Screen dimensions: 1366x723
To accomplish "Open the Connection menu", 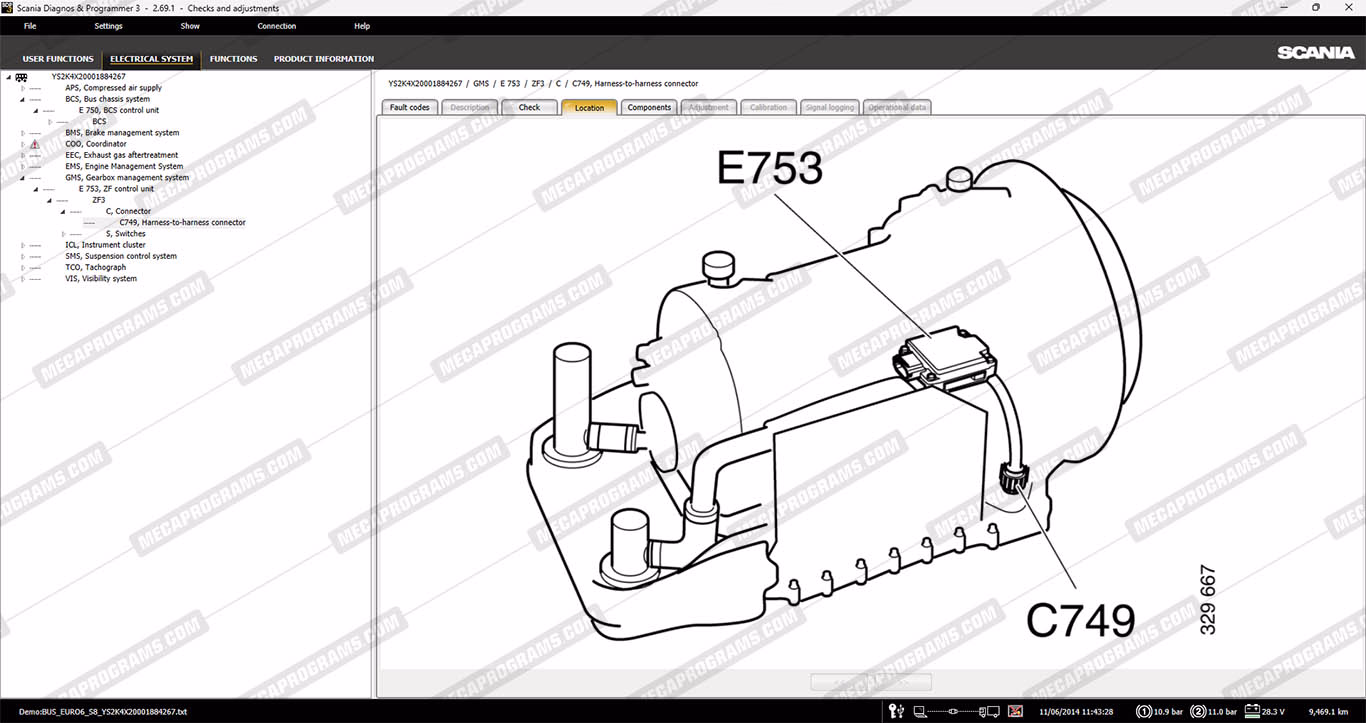I will [x=277, y=26].
